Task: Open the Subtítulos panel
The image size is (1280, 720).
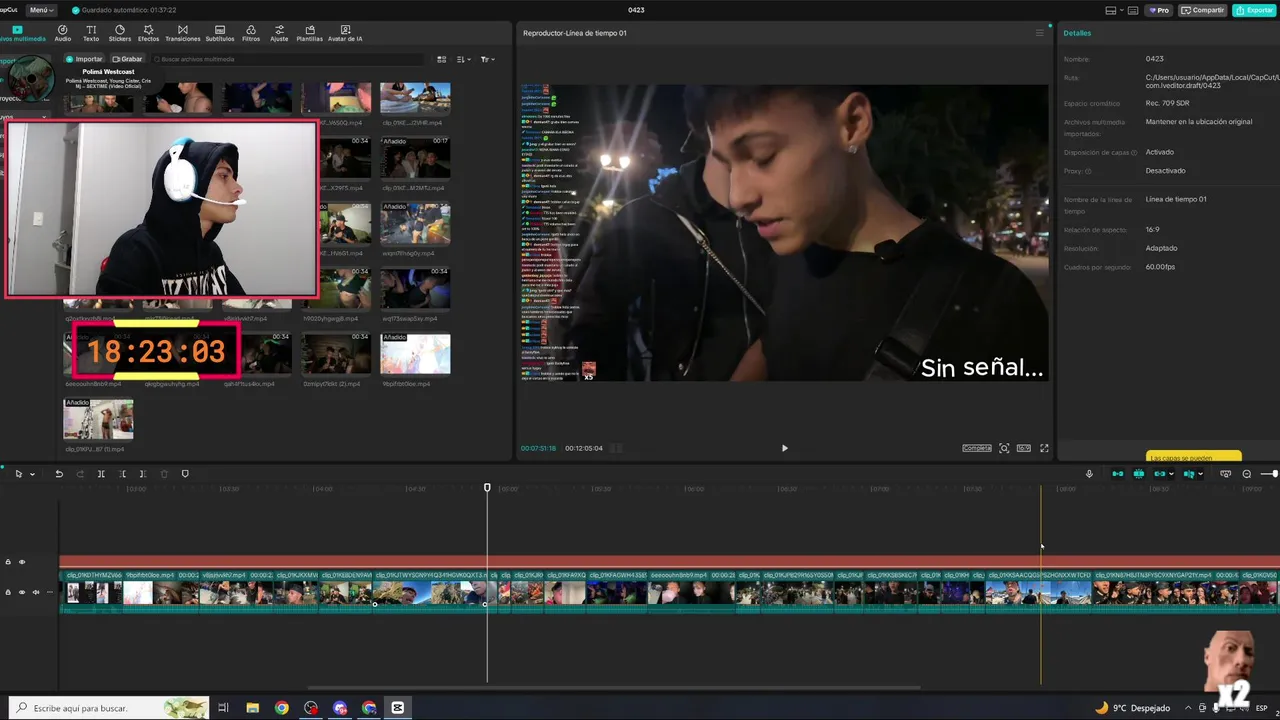Action: click(x=220, y=33)
